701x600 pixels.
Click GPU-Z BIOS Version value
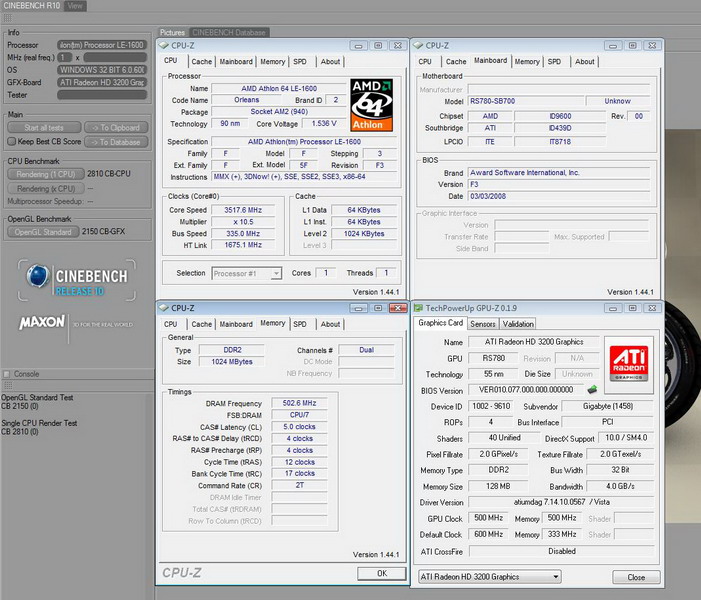point(526,389)
